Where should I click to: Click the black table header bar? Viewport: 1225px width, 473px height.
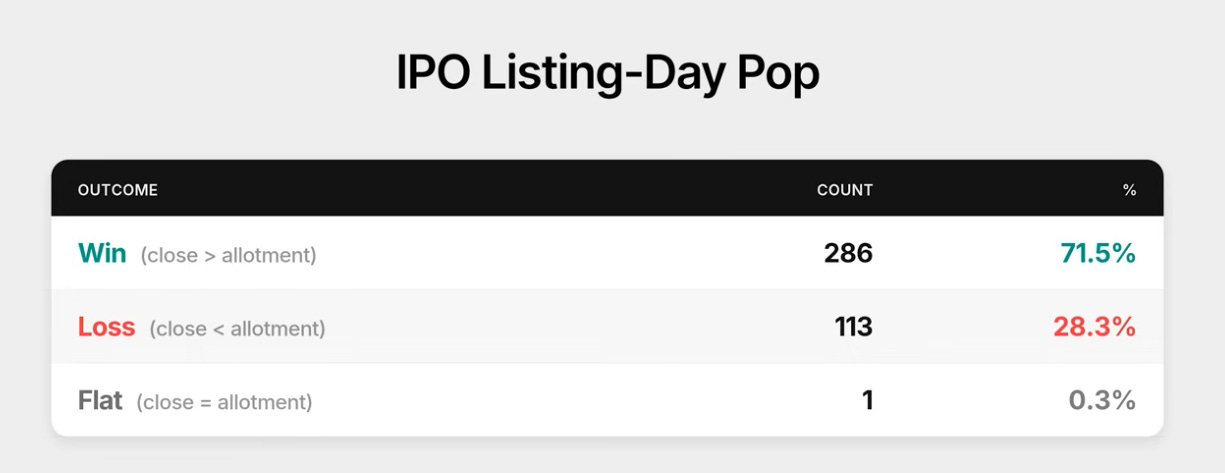click(x=608, y=189)
